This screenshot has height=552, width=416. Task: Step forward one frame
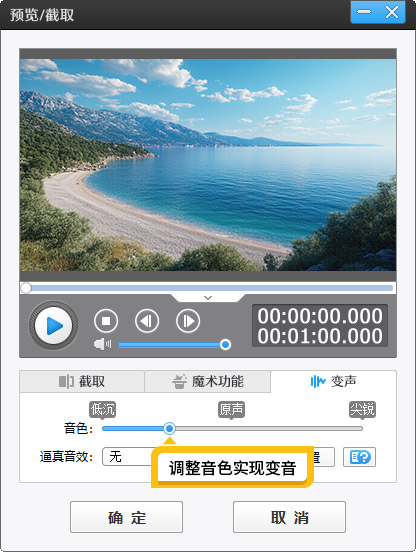188,321
